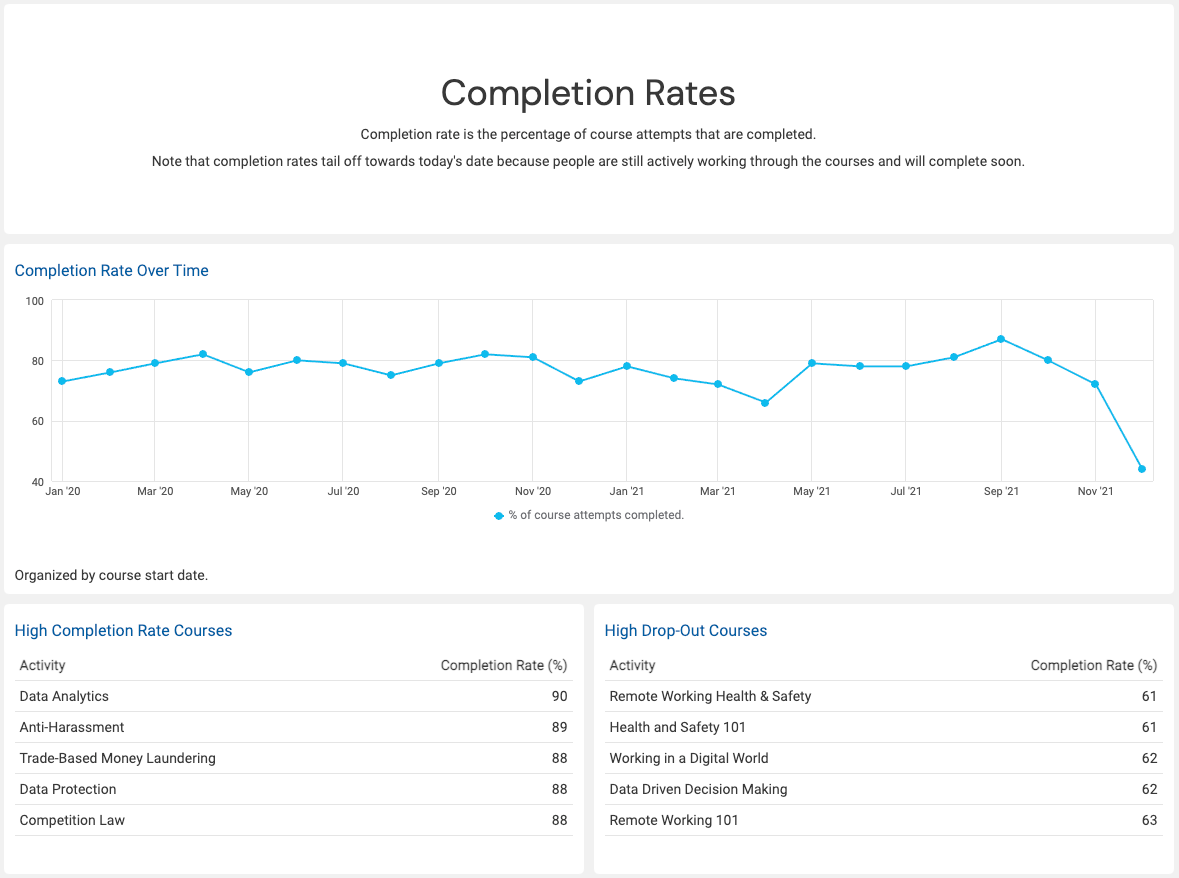
Task: Click Remote Working Health & Safety row
Action: pyautogui.click(x=883, y=696)
